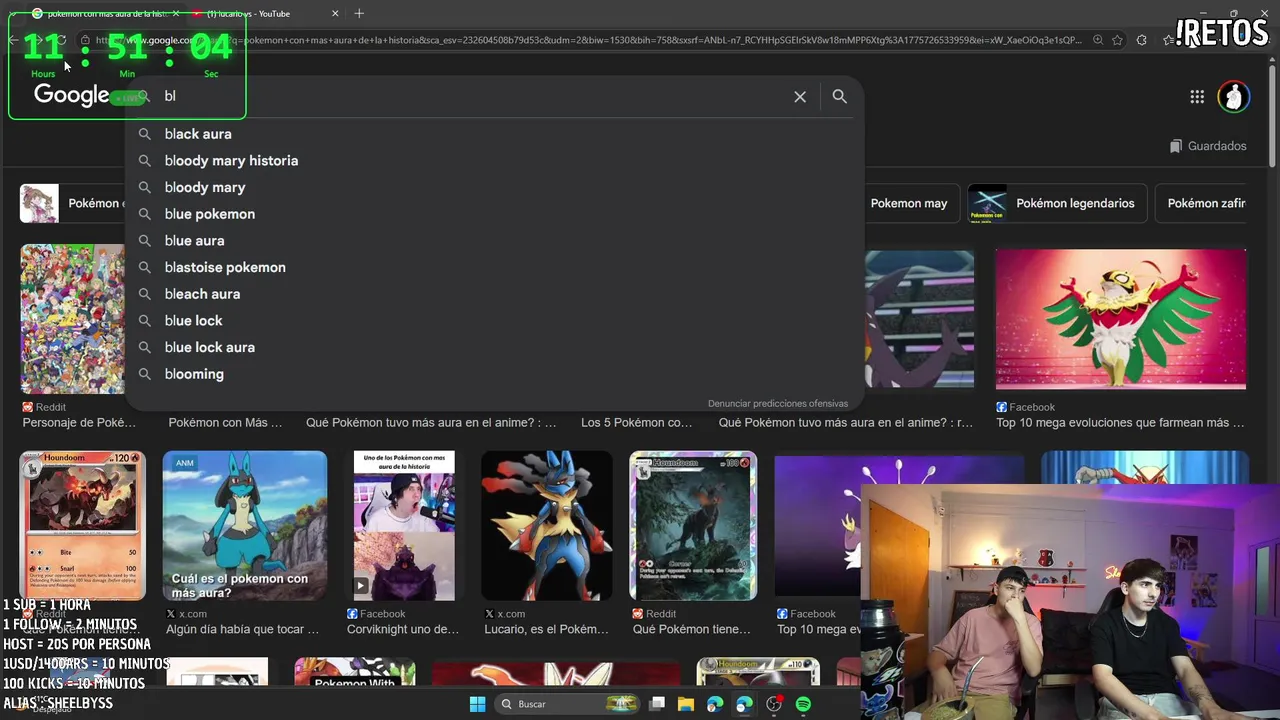Open the Corviknight Facebook video thumbnail
The height and width of the screenshot is (720, 1280).
pyautogui.click(x=404, y=526)
